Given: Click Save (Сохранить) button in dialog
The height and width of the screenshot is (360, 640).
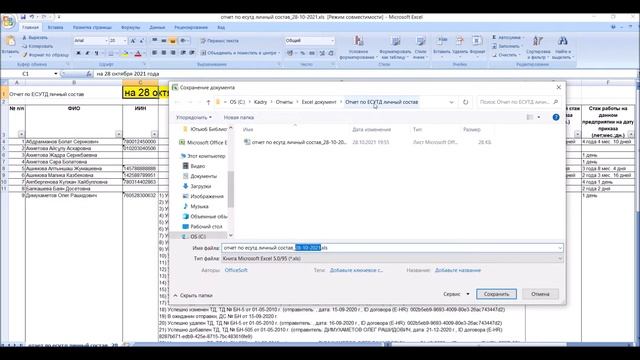Looking at the screenshot, I should pyautogui.click(x=496, y=294).
